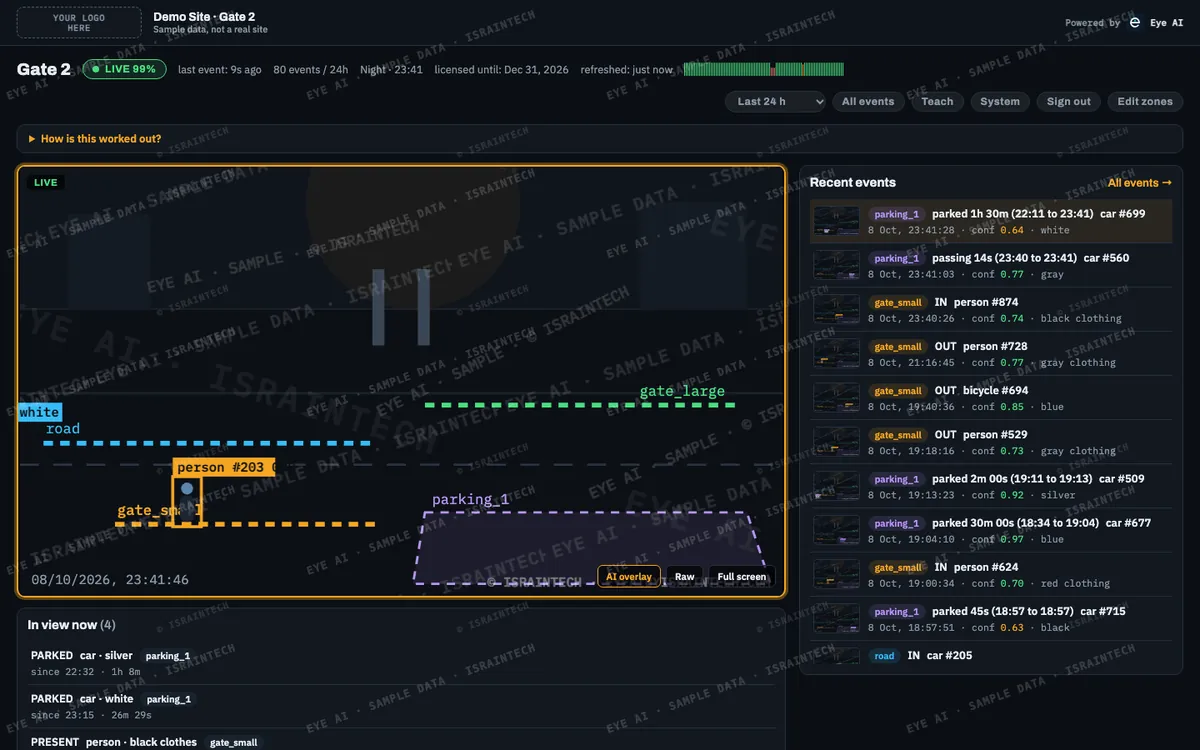Switch the camera view to AI overlay
The width and height of the screenshot is (1200, 750).
tap(629, 577)
